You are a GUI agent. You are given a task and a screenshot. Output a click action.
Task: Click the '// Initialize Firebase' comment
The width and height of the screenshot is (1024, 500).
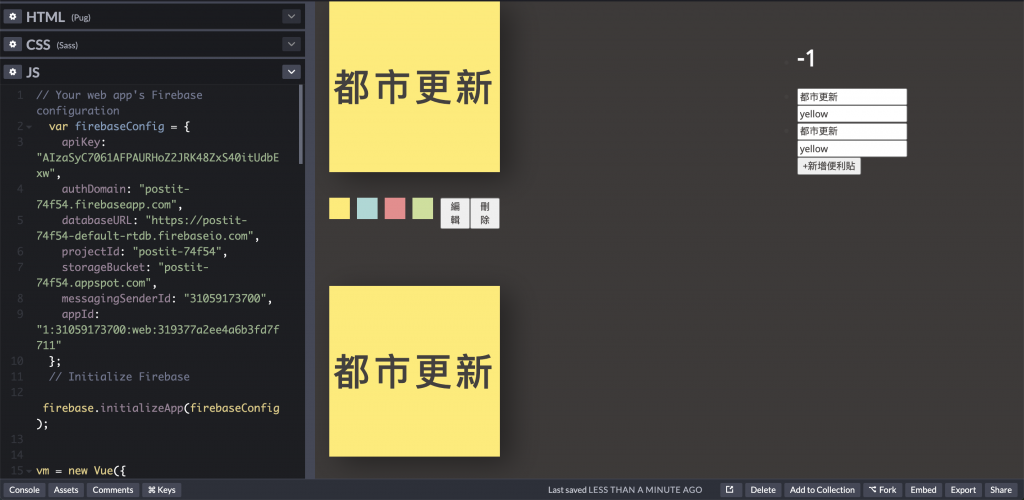(x=119, y=377)
